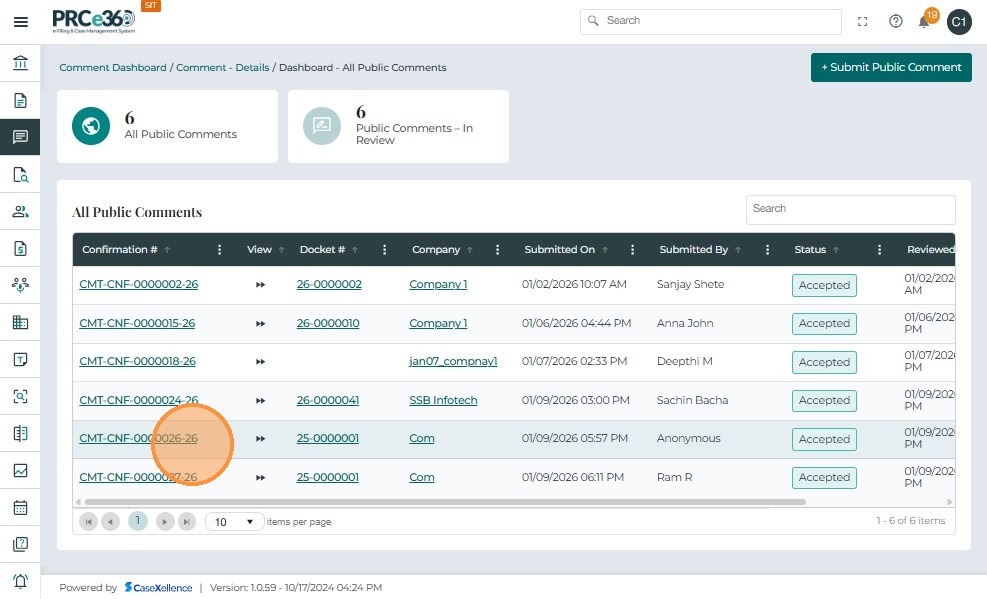Screen dimensions: 987x599
Task: Click view arrow for CMT-CNF-0000018-26 row
Action: click(x=260, y=362)
